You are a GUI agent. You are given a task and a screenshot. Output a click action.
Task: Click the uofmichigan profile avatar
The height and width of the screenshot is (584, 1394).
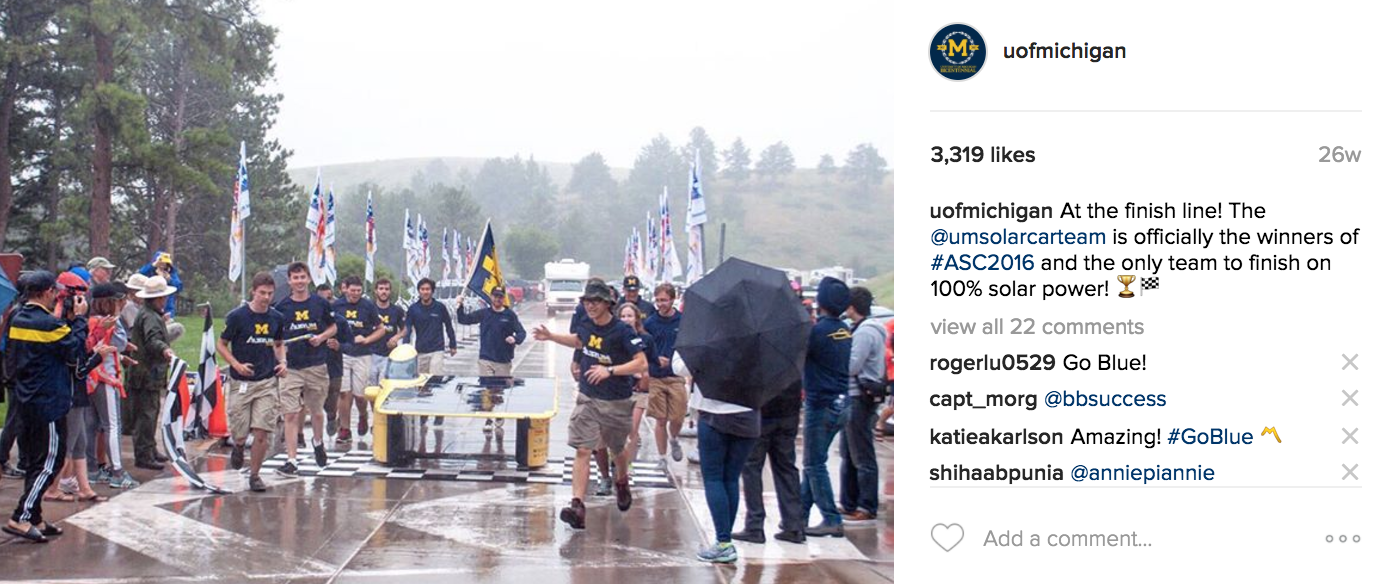pos(958,52)
